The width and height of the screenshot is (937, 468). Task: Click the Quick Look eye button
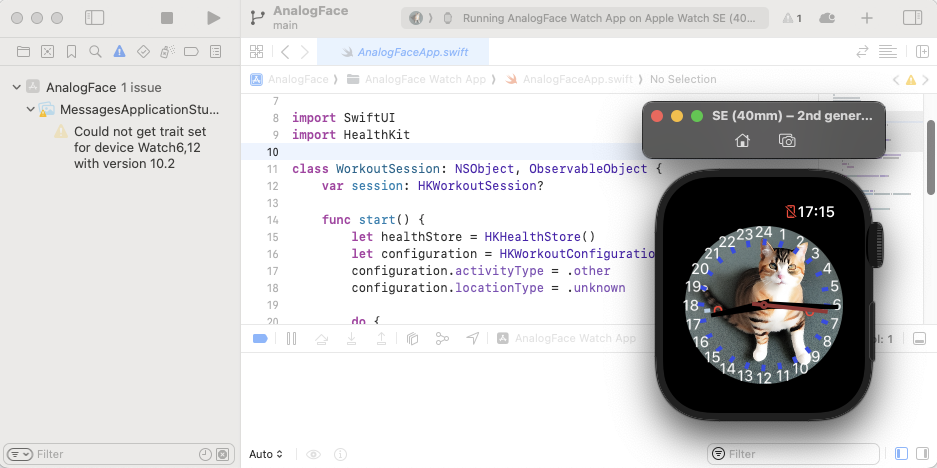313,454
